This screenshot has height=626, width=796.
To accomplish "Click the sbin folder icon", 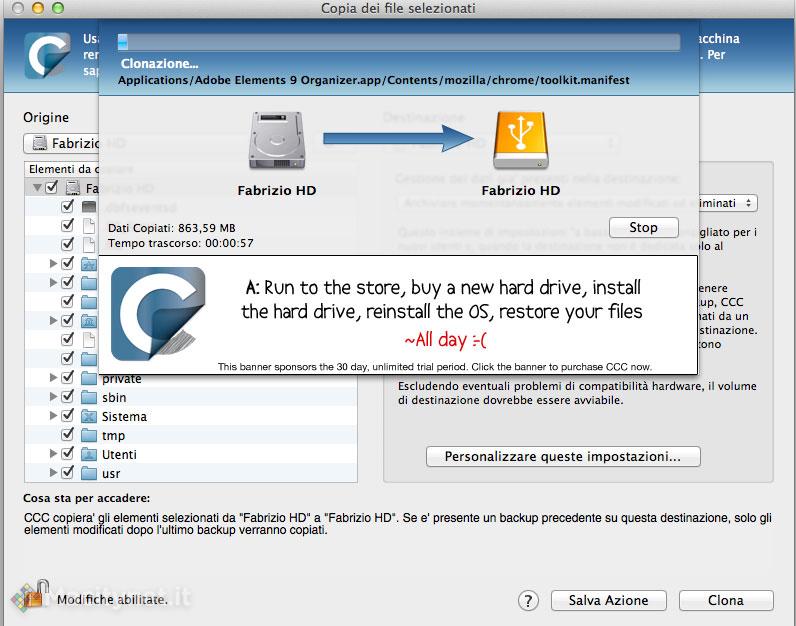I will [x=89, y=397].
